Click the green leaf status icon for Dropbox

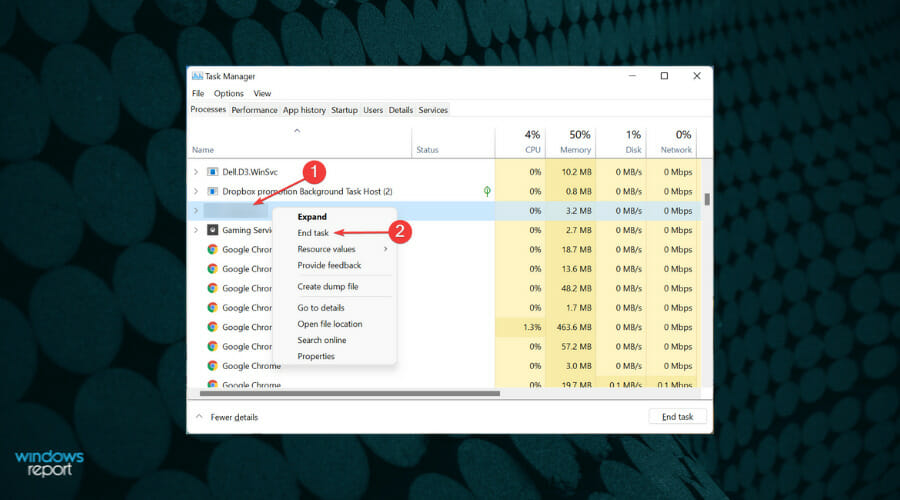[x=487, y=191]
